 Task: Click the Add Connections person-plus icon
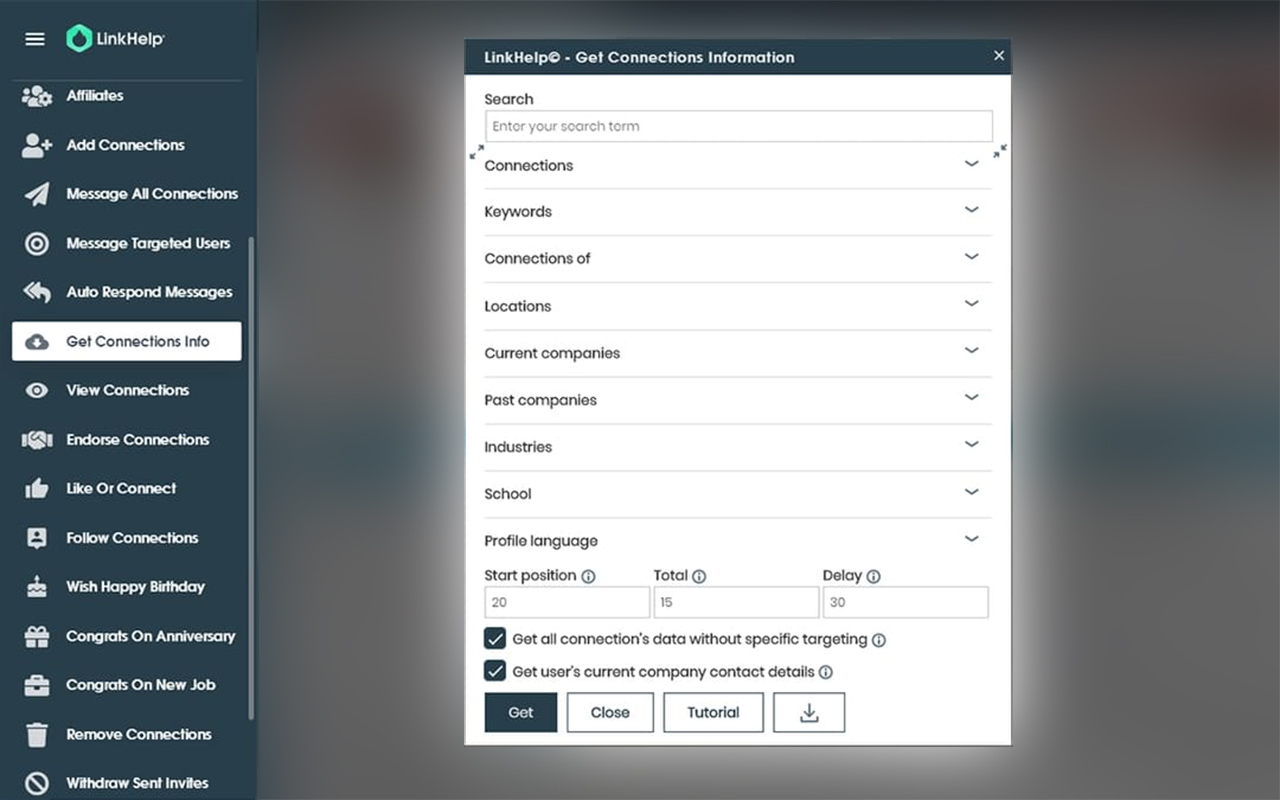(x=37, y=145)
